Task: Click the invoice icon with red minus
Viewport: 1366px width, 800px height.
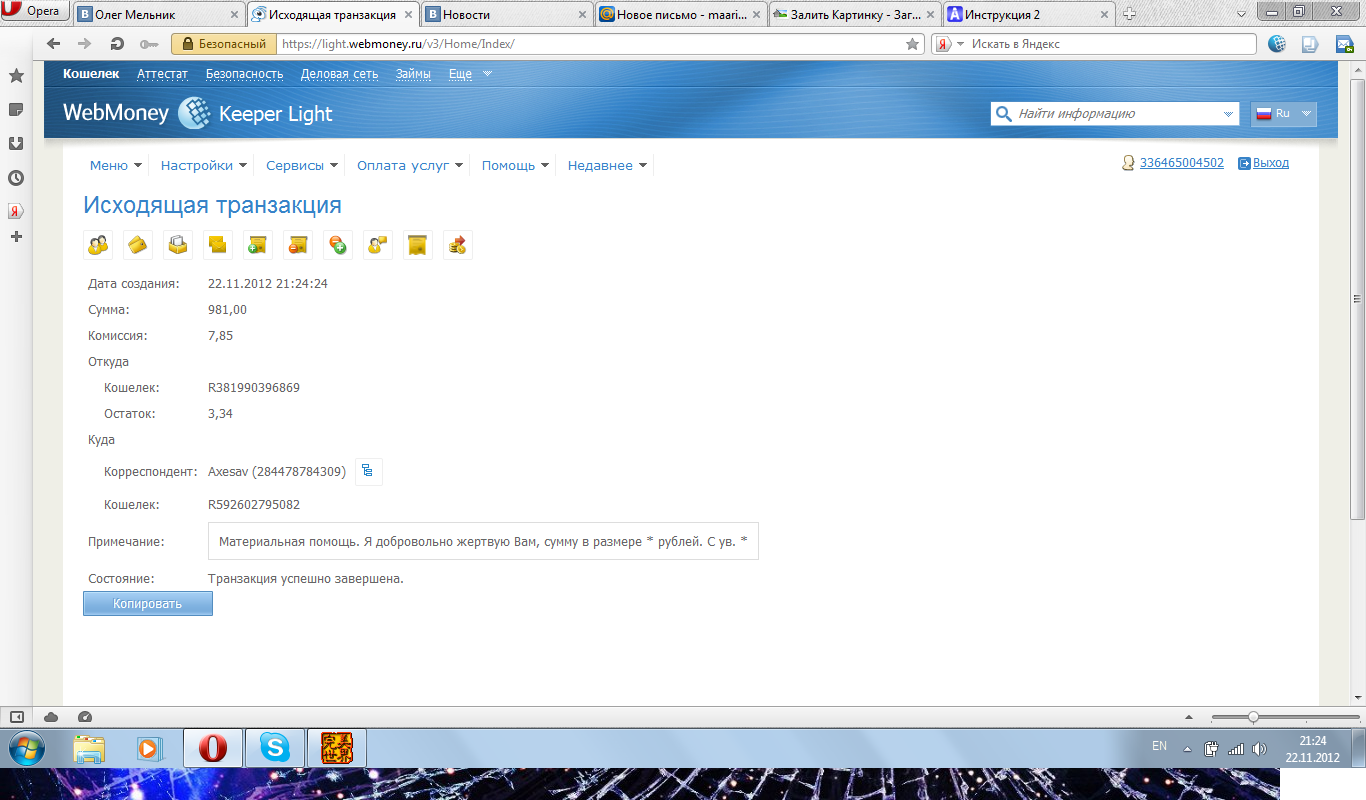Action: [x=298, y=245]
